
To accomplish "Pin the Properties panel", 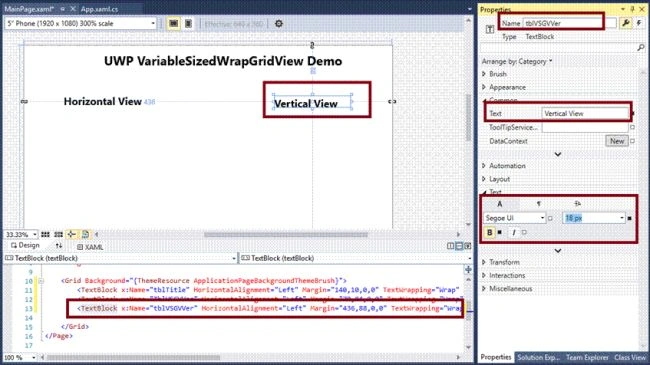I will click(x=632, y=9).
